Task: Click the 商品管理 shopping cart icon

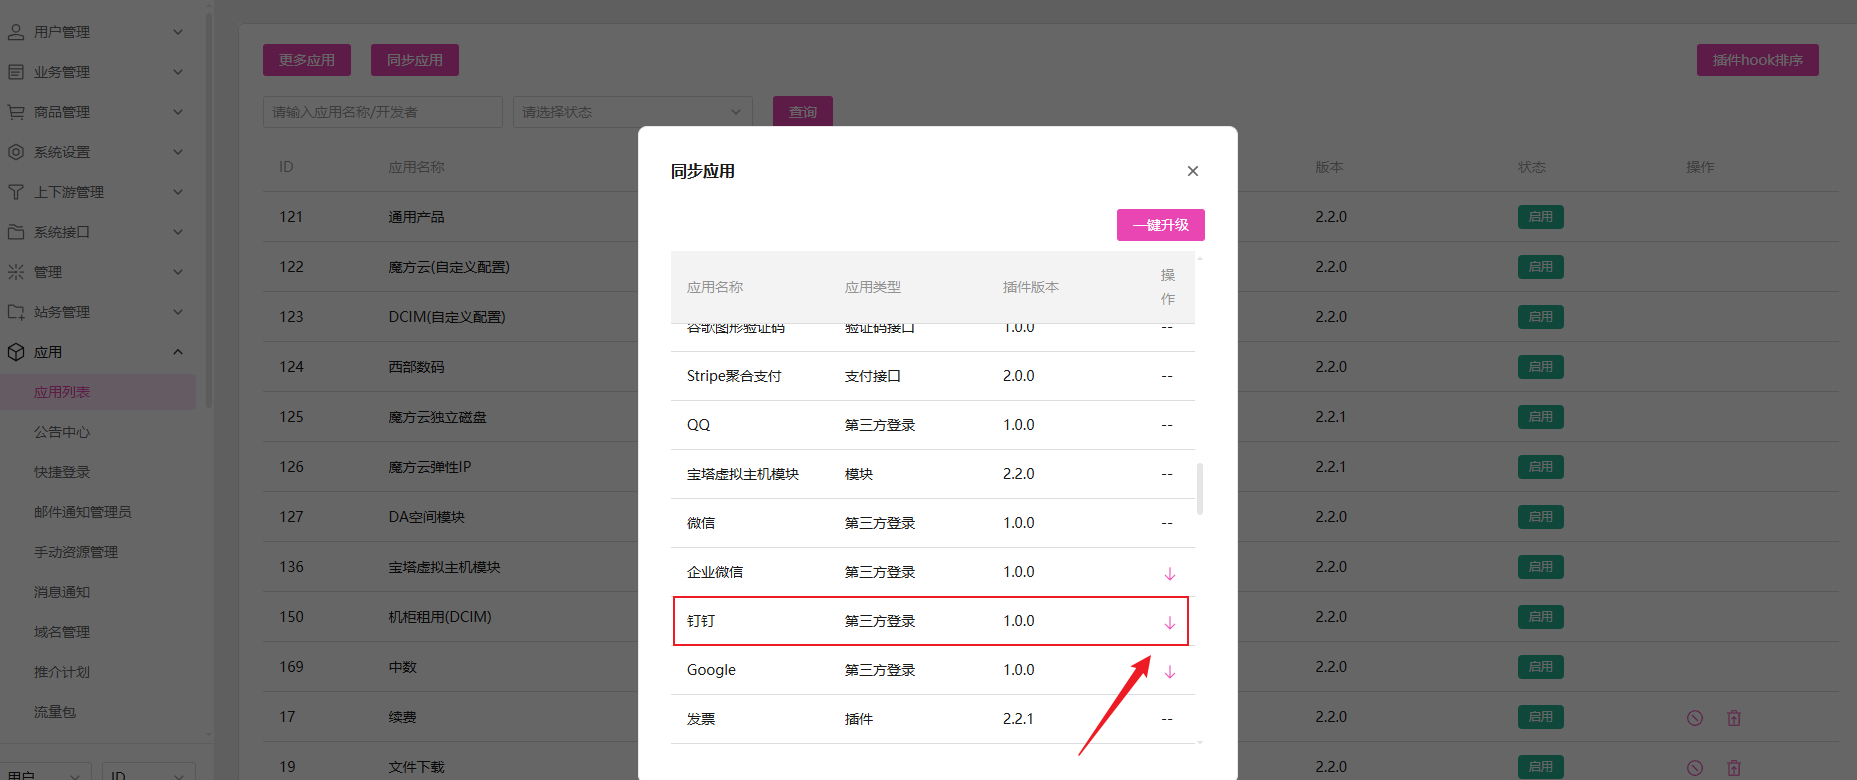Action: pyautogui.click(x=16, y=112)
